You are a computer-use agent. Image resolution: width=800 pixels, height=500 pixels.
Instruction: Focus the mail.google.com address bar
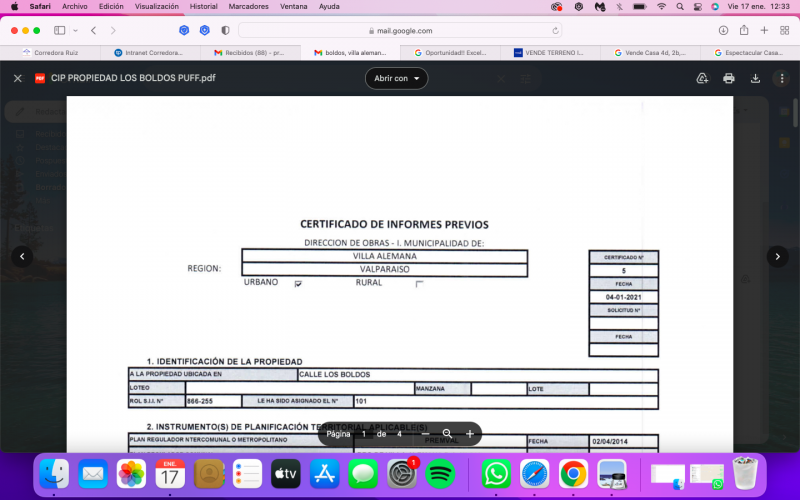[400, 31]
